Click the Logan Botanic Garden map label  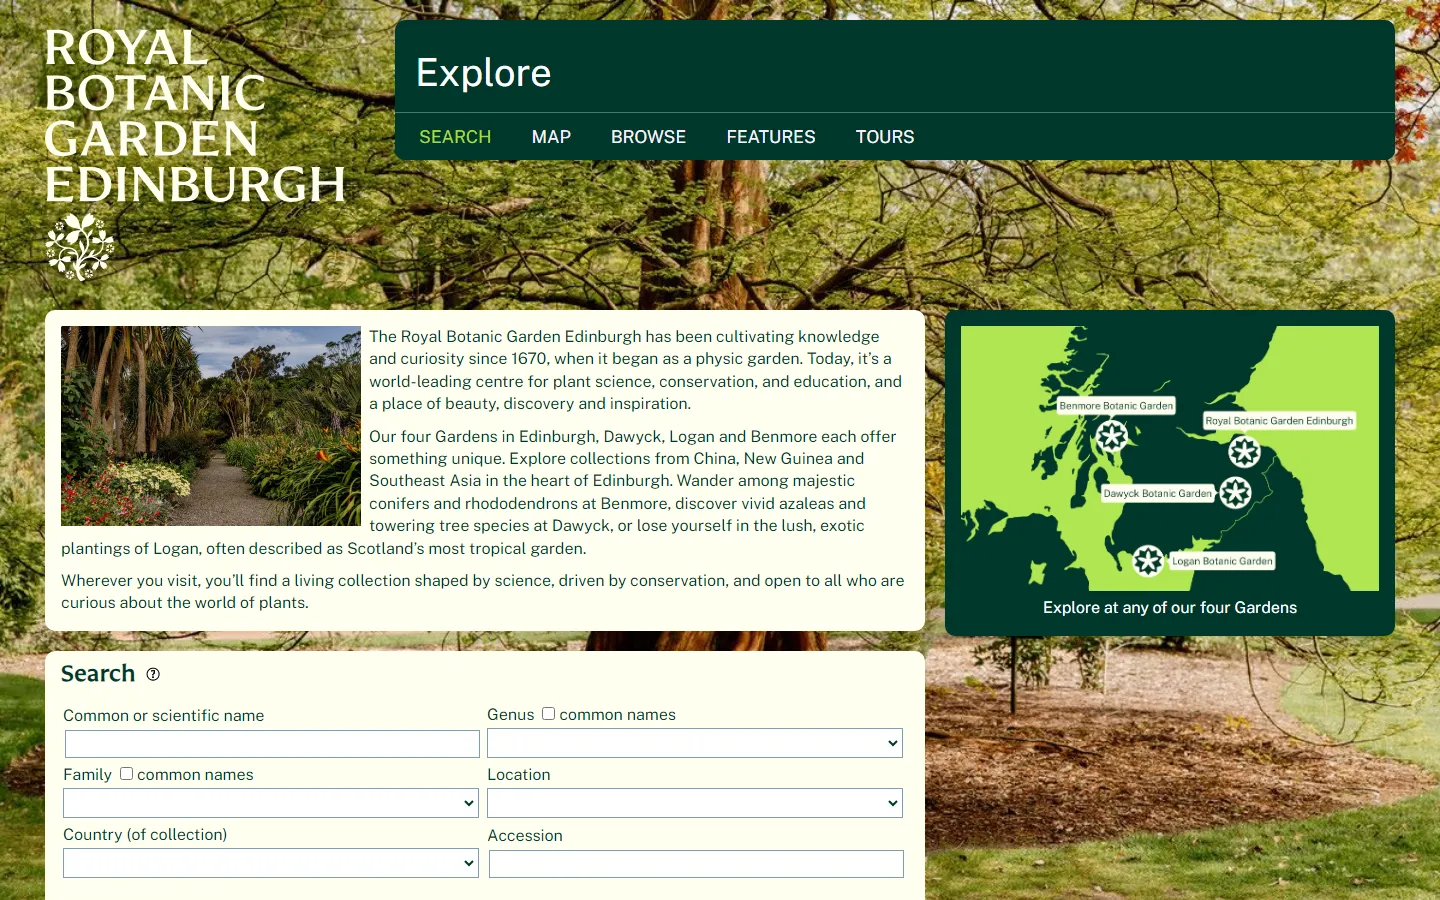[x=1222, y=561]
